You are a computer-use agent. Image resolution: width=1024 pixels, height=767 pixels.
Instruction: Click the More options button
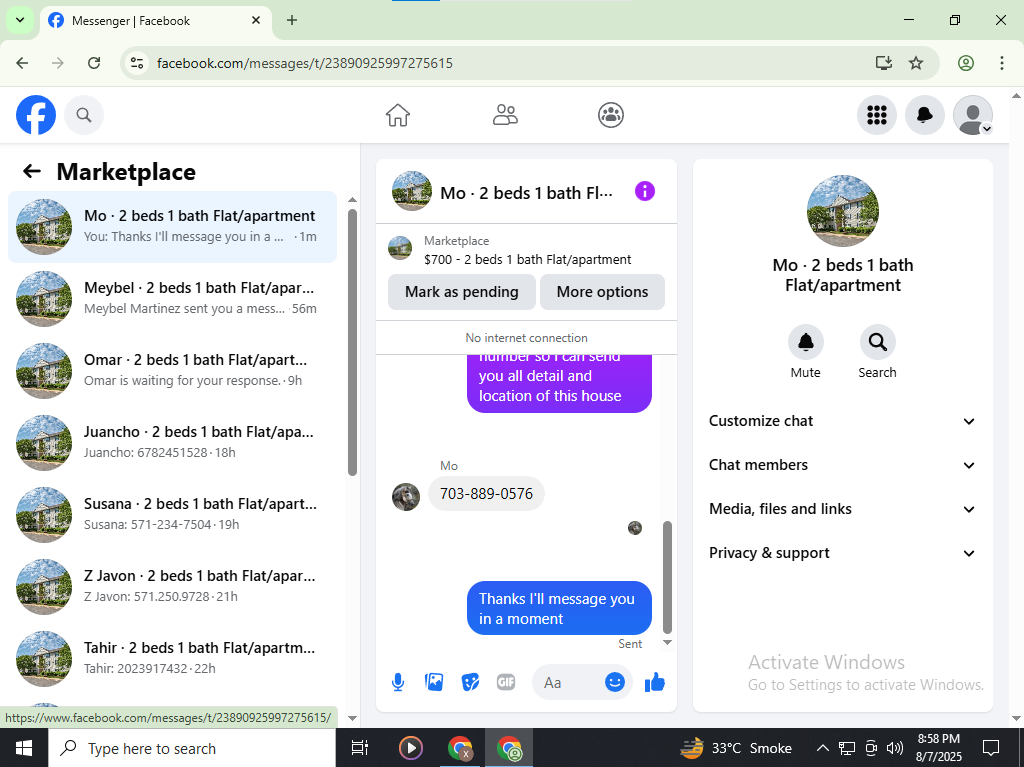[602, 292]
